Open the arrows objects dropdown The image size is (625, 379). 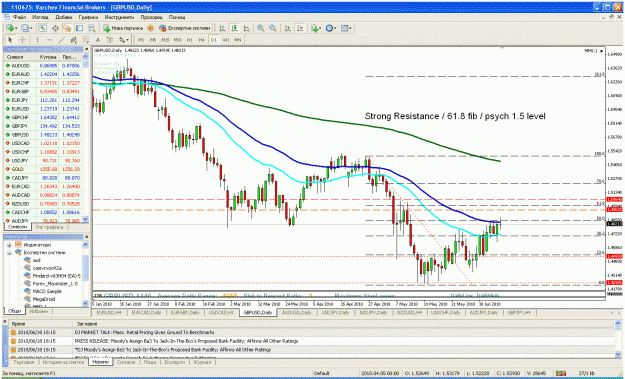(124, 40)
